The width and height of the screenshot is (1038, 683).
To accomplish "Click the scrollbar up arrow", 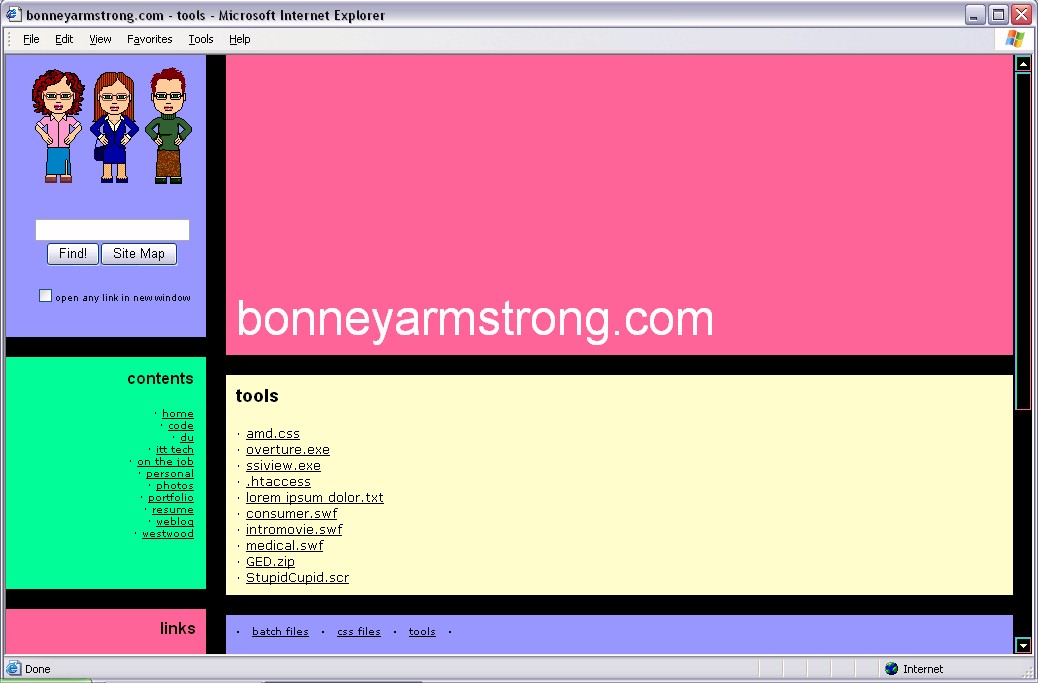I will tap(1022, 64).
